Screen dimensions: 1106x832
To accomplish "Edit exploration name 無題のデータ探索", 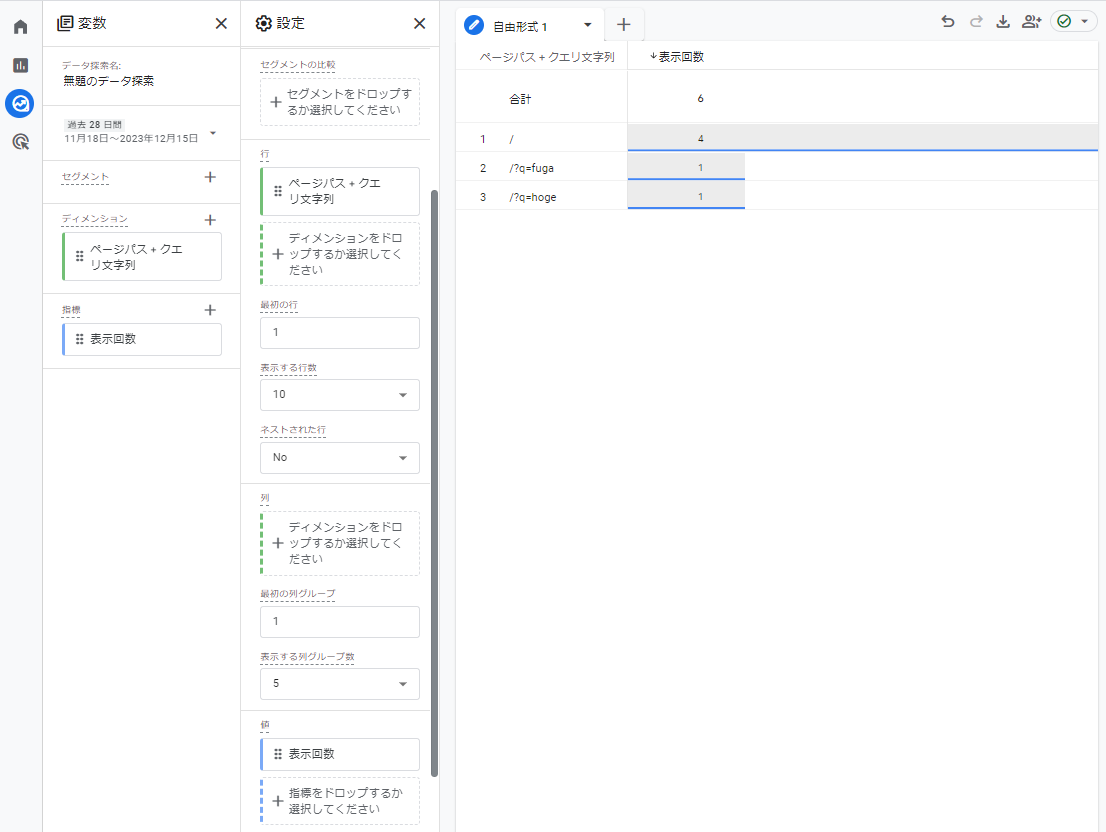I will [108, 81].
